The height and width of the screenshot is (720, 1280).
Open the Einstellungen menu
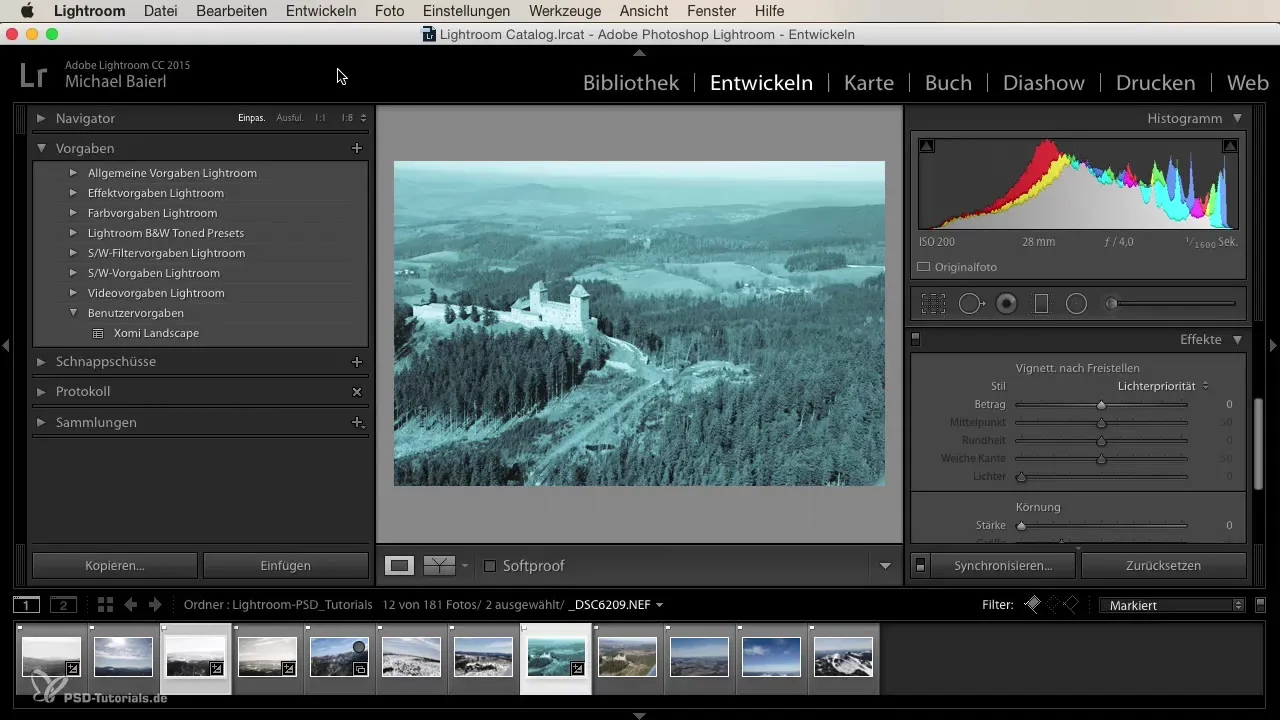466,11
